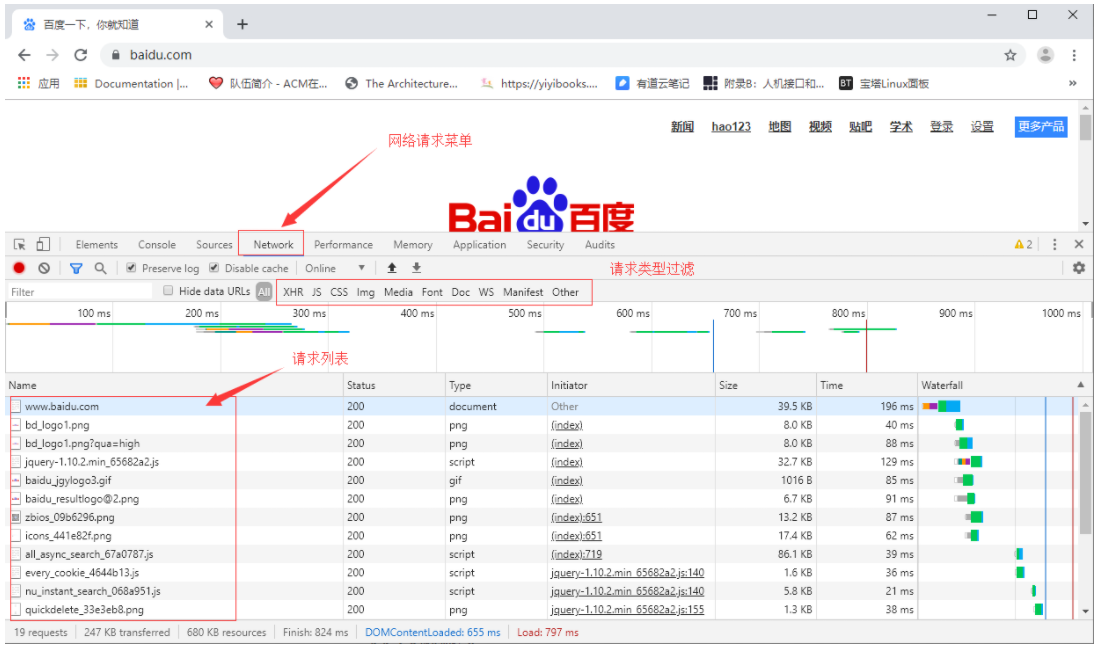Open network settings gear icon
1098x649 pixels.
point(1078,268)
